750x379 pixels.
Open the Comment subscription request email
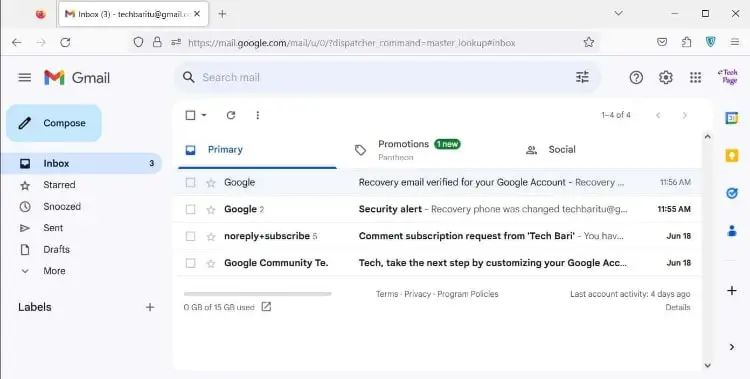pos(438,236)
